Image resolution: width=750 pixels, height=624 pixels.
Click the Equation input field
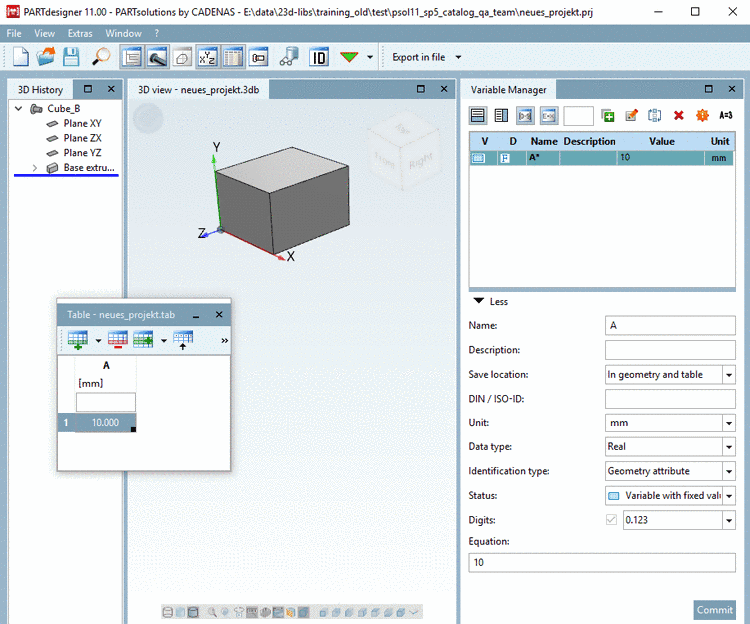click(x=601, y=563)
